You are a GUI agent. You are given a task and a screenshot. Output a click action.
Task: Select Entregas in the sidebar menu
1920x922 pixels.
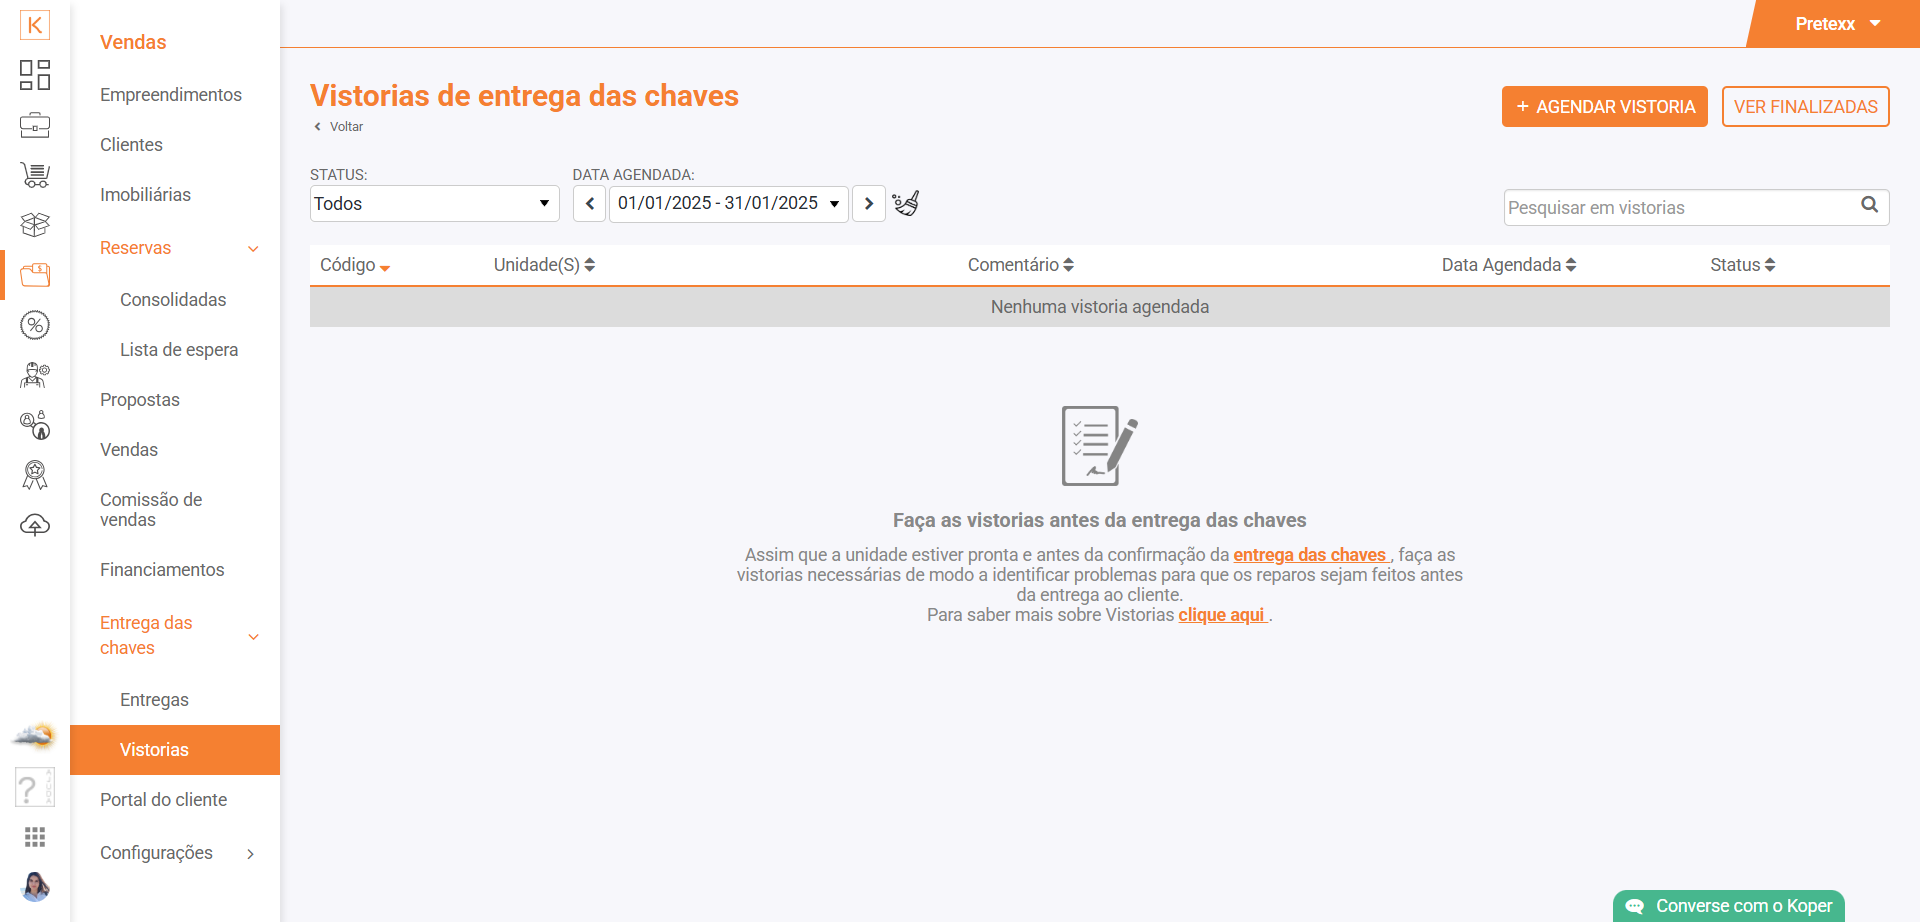coord(154,700)
